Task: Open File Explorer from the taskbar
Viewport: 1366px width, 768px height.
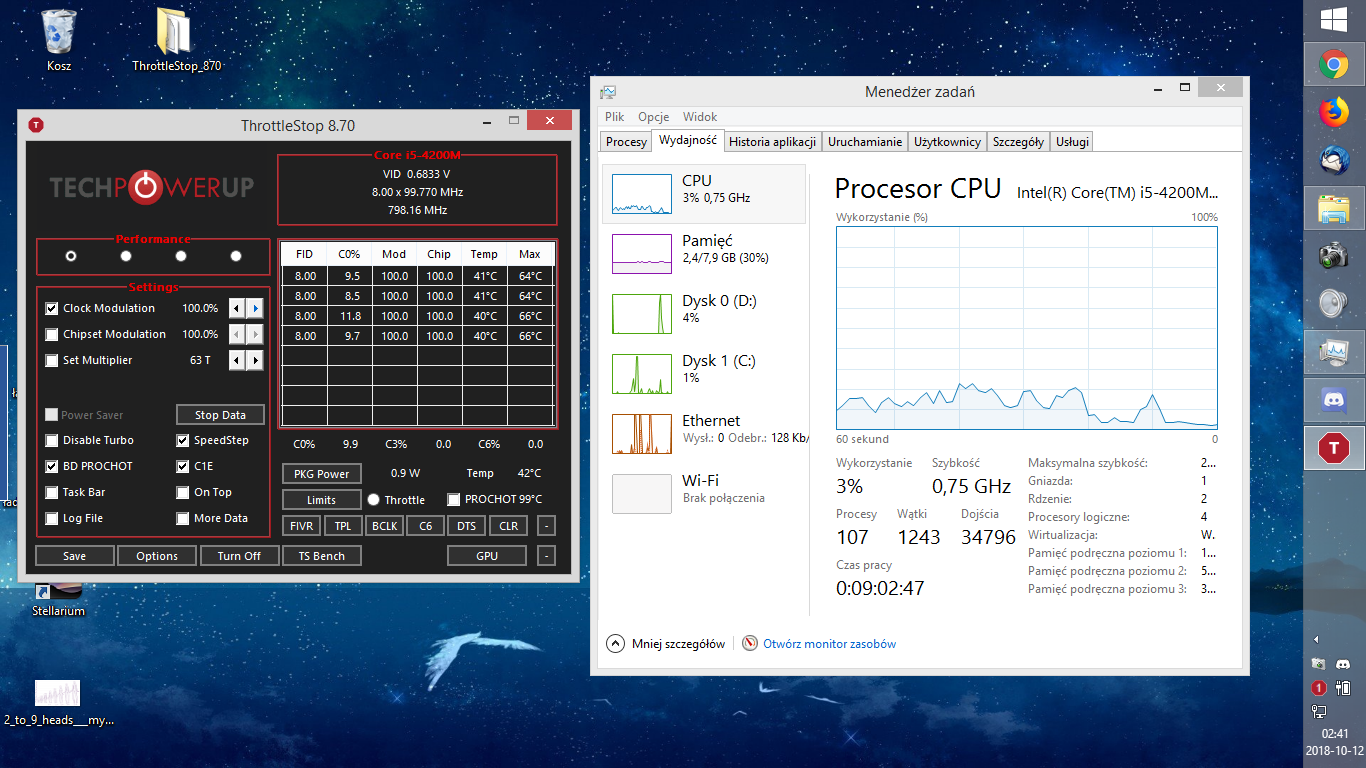Action: 1332,209
